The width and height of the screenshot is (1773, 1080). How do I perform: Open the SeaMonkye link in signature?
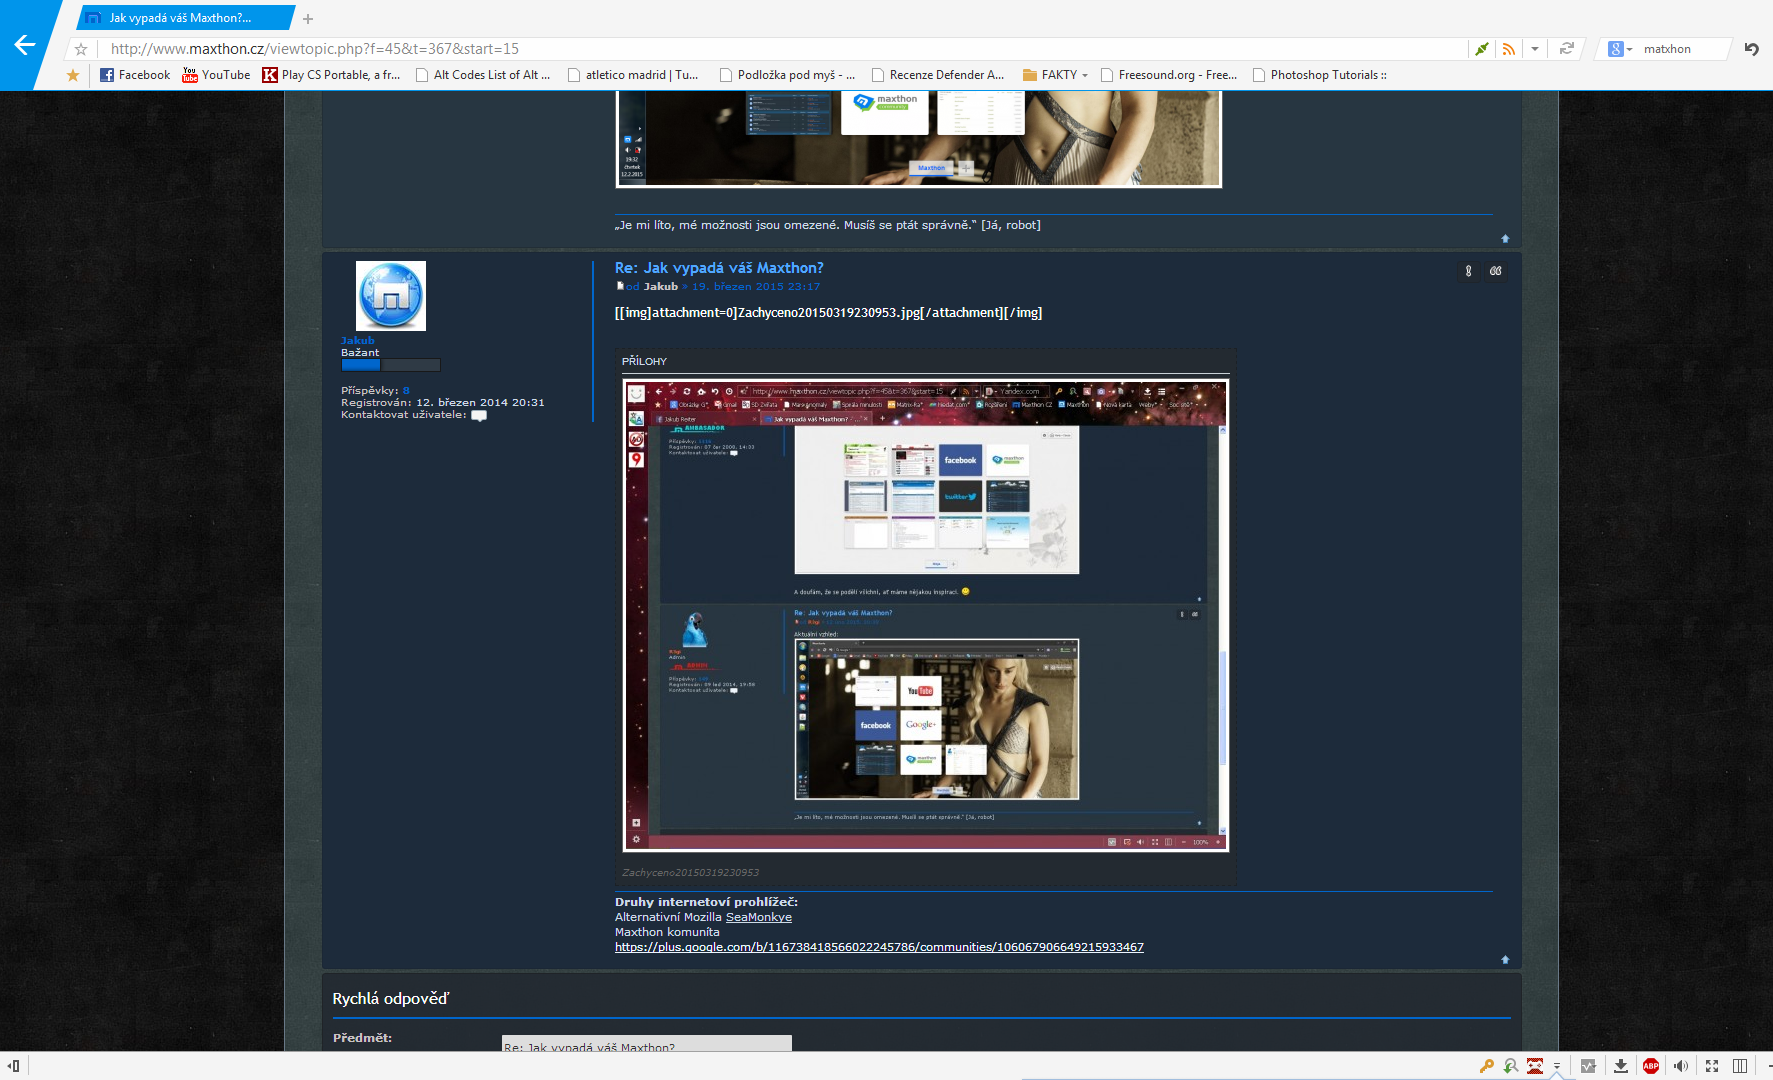pos(758,917)
